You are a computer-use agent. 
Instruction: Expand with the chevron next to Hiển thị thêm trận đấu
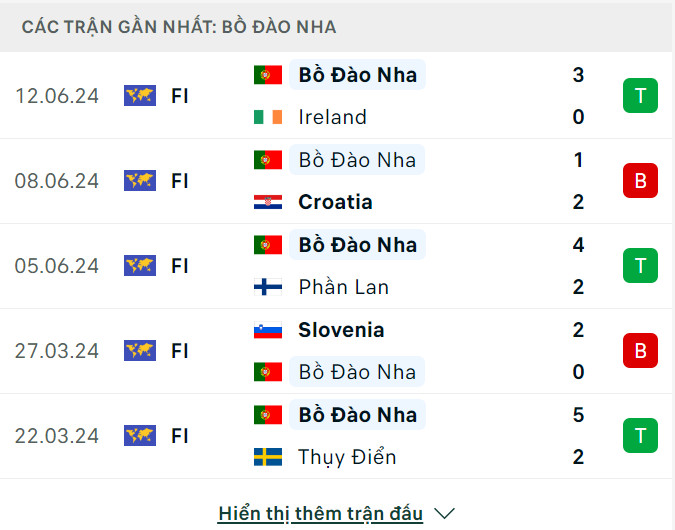pos(446,514)
